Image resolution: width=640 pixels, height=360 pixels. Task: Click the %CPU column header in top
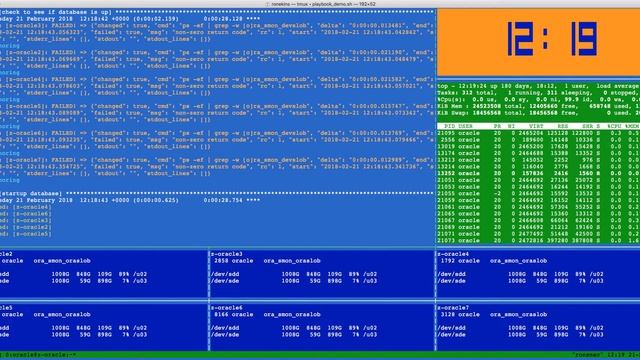click(x=614, y=127)
